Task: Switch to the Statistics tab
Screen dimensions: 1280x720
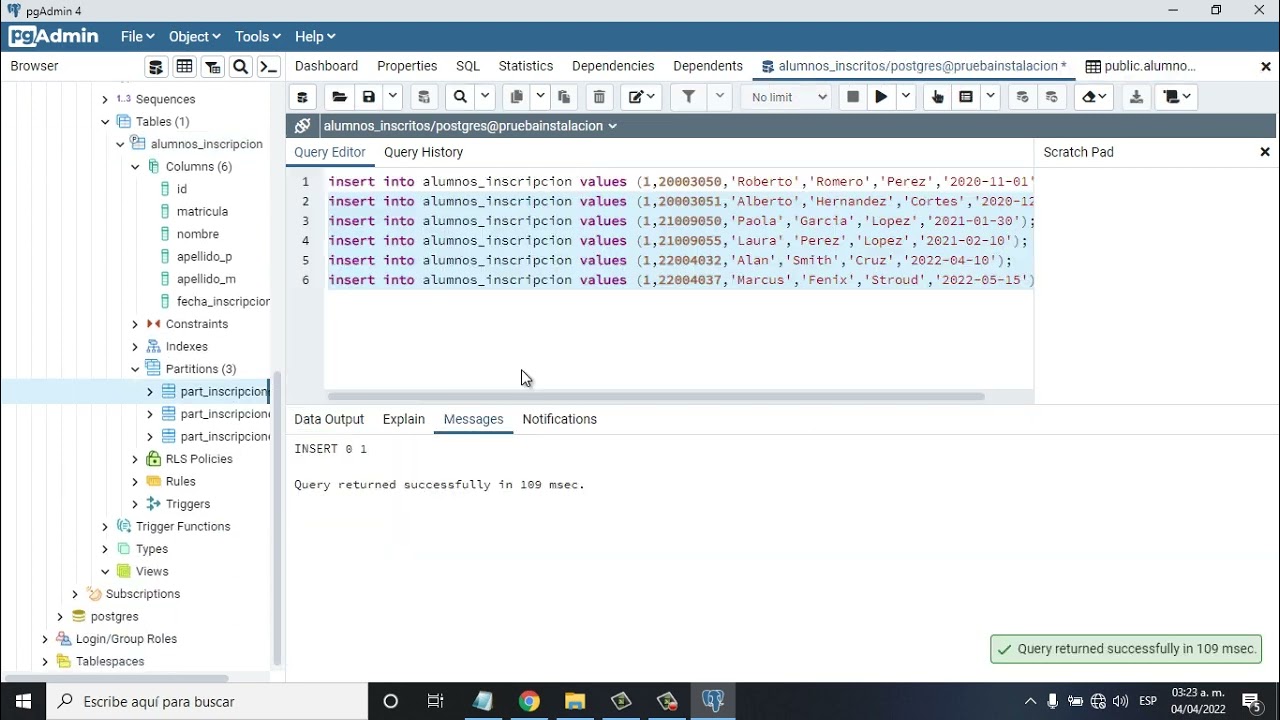Action: point(526,66)
